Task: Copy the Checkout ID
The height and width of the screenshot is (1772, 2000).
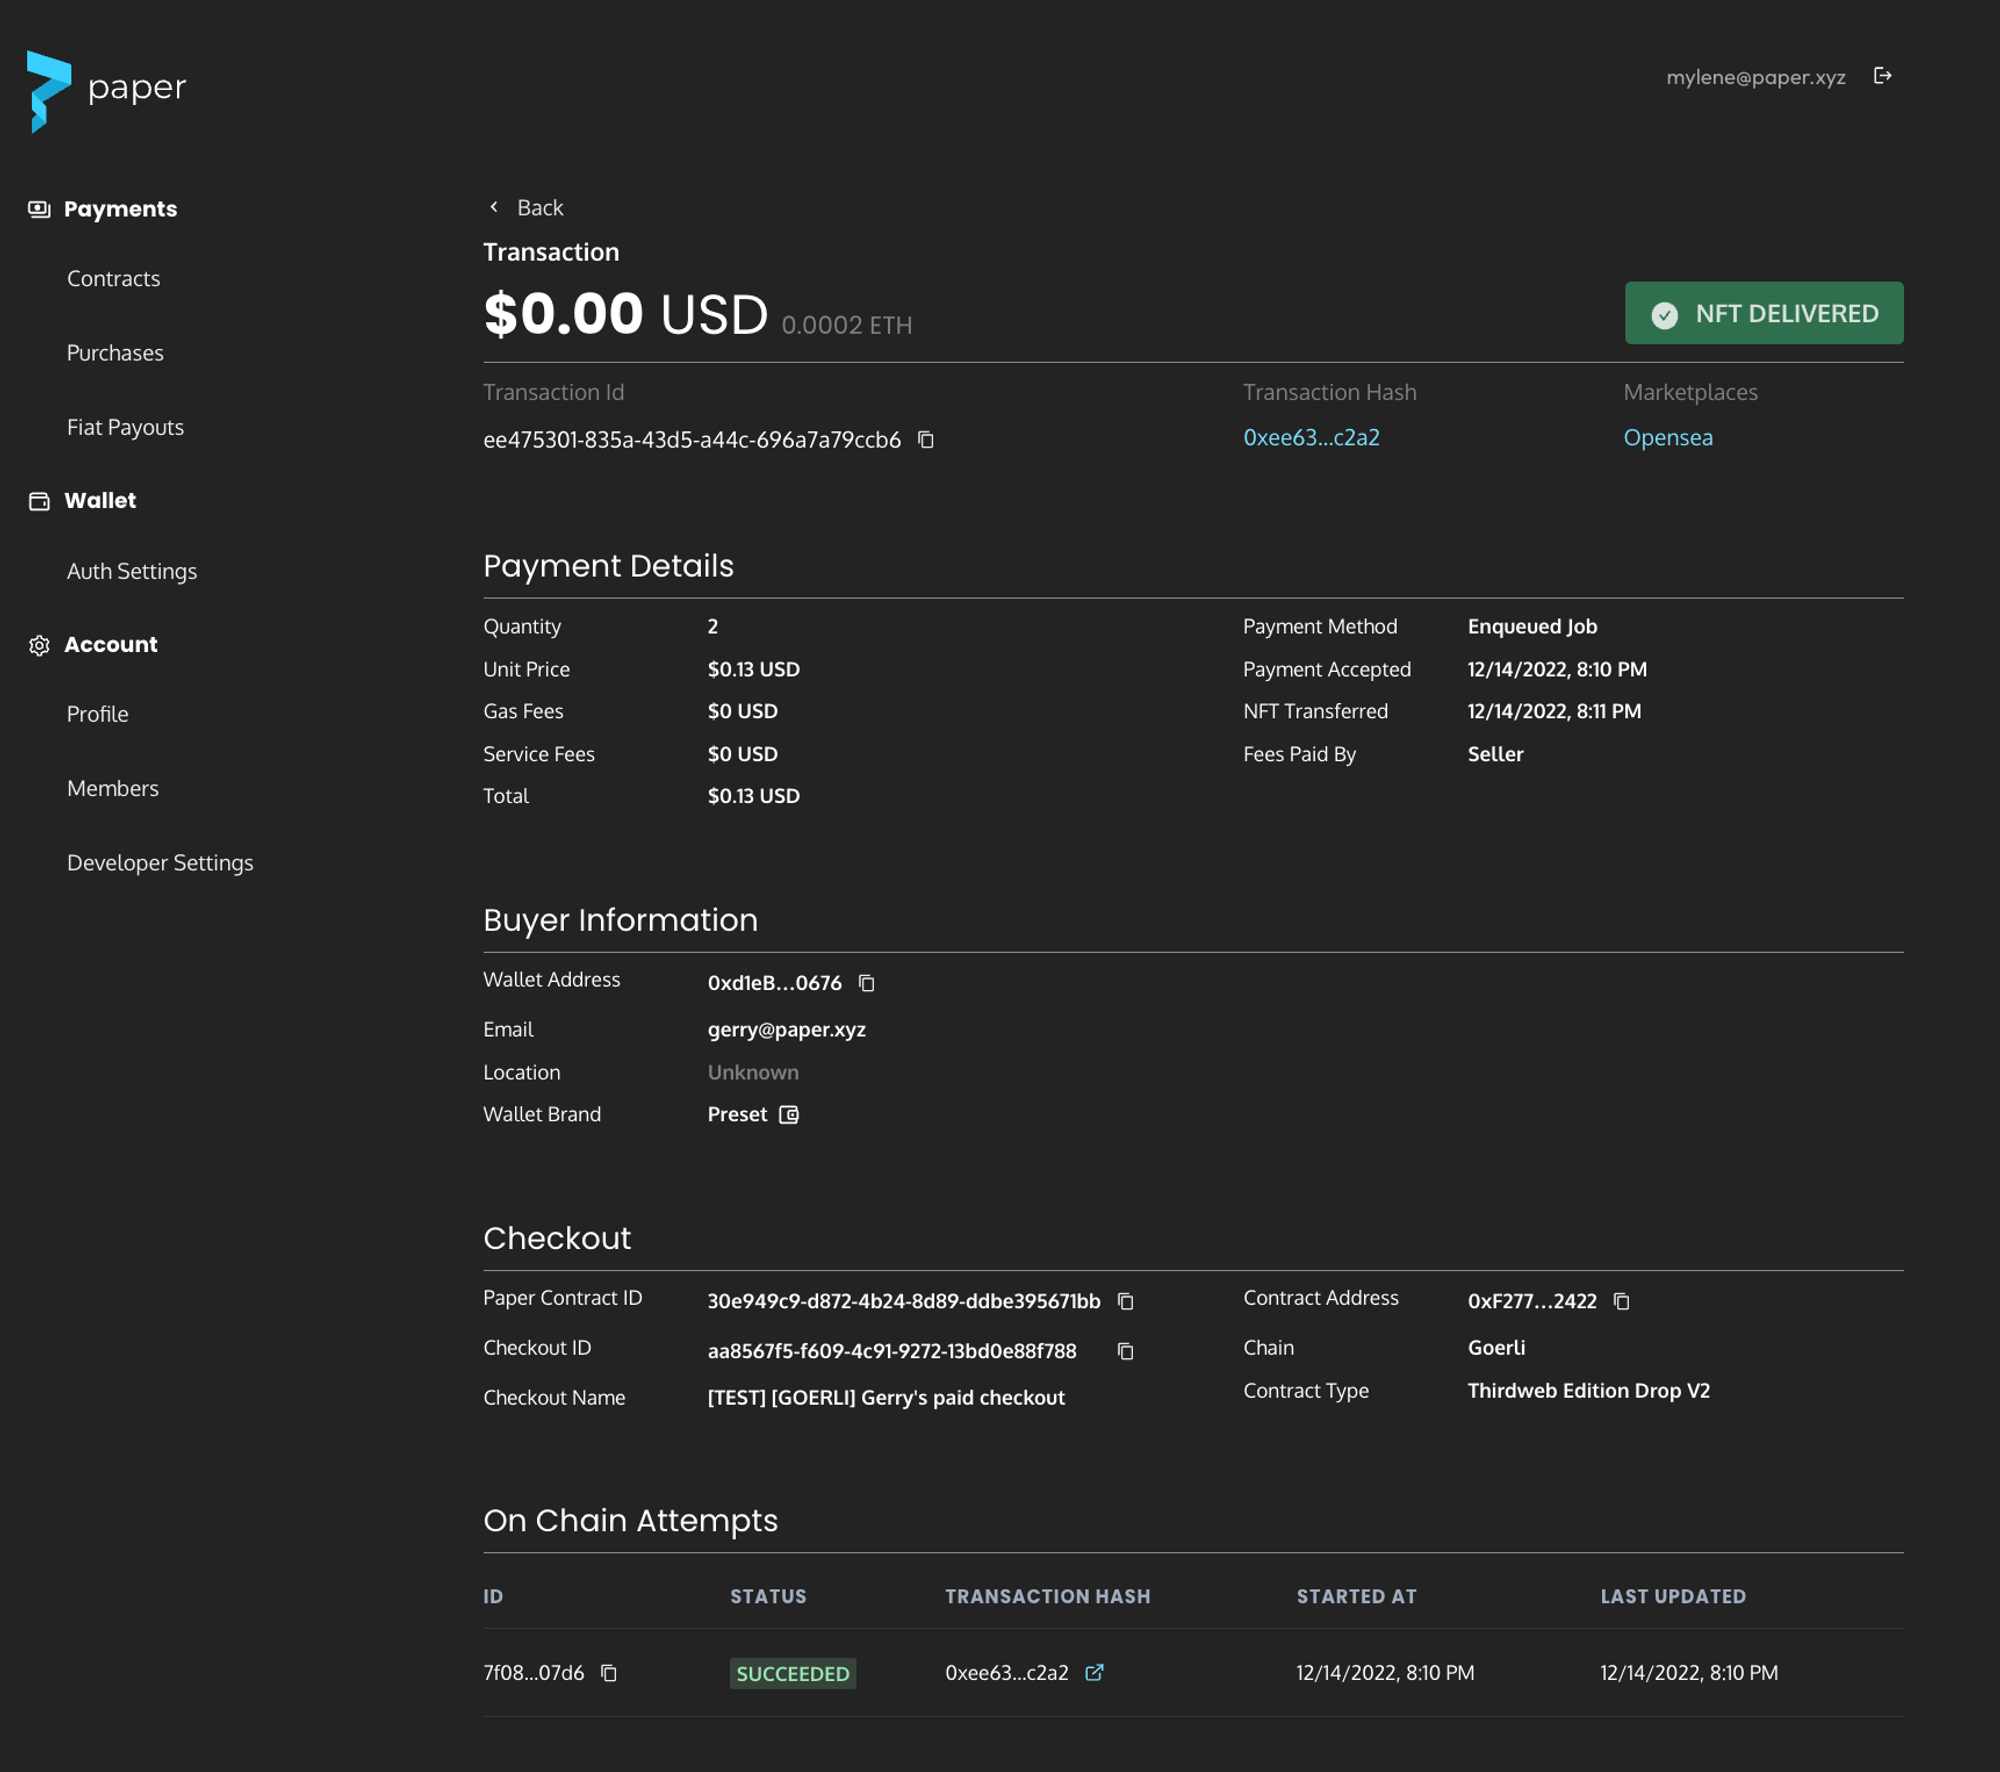Action: [1125, 1351]
